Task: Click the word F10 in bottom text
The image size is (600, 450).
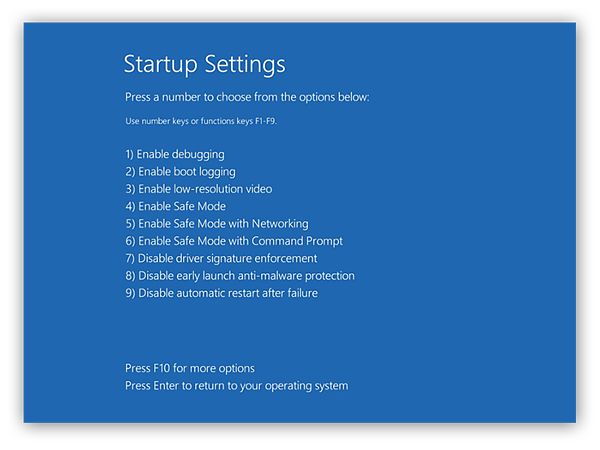Action: [x=161, y=368]
